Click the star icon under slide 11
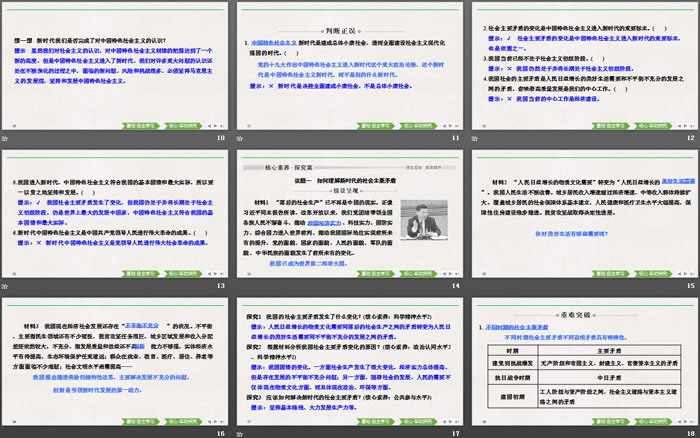 pos(240,139)
